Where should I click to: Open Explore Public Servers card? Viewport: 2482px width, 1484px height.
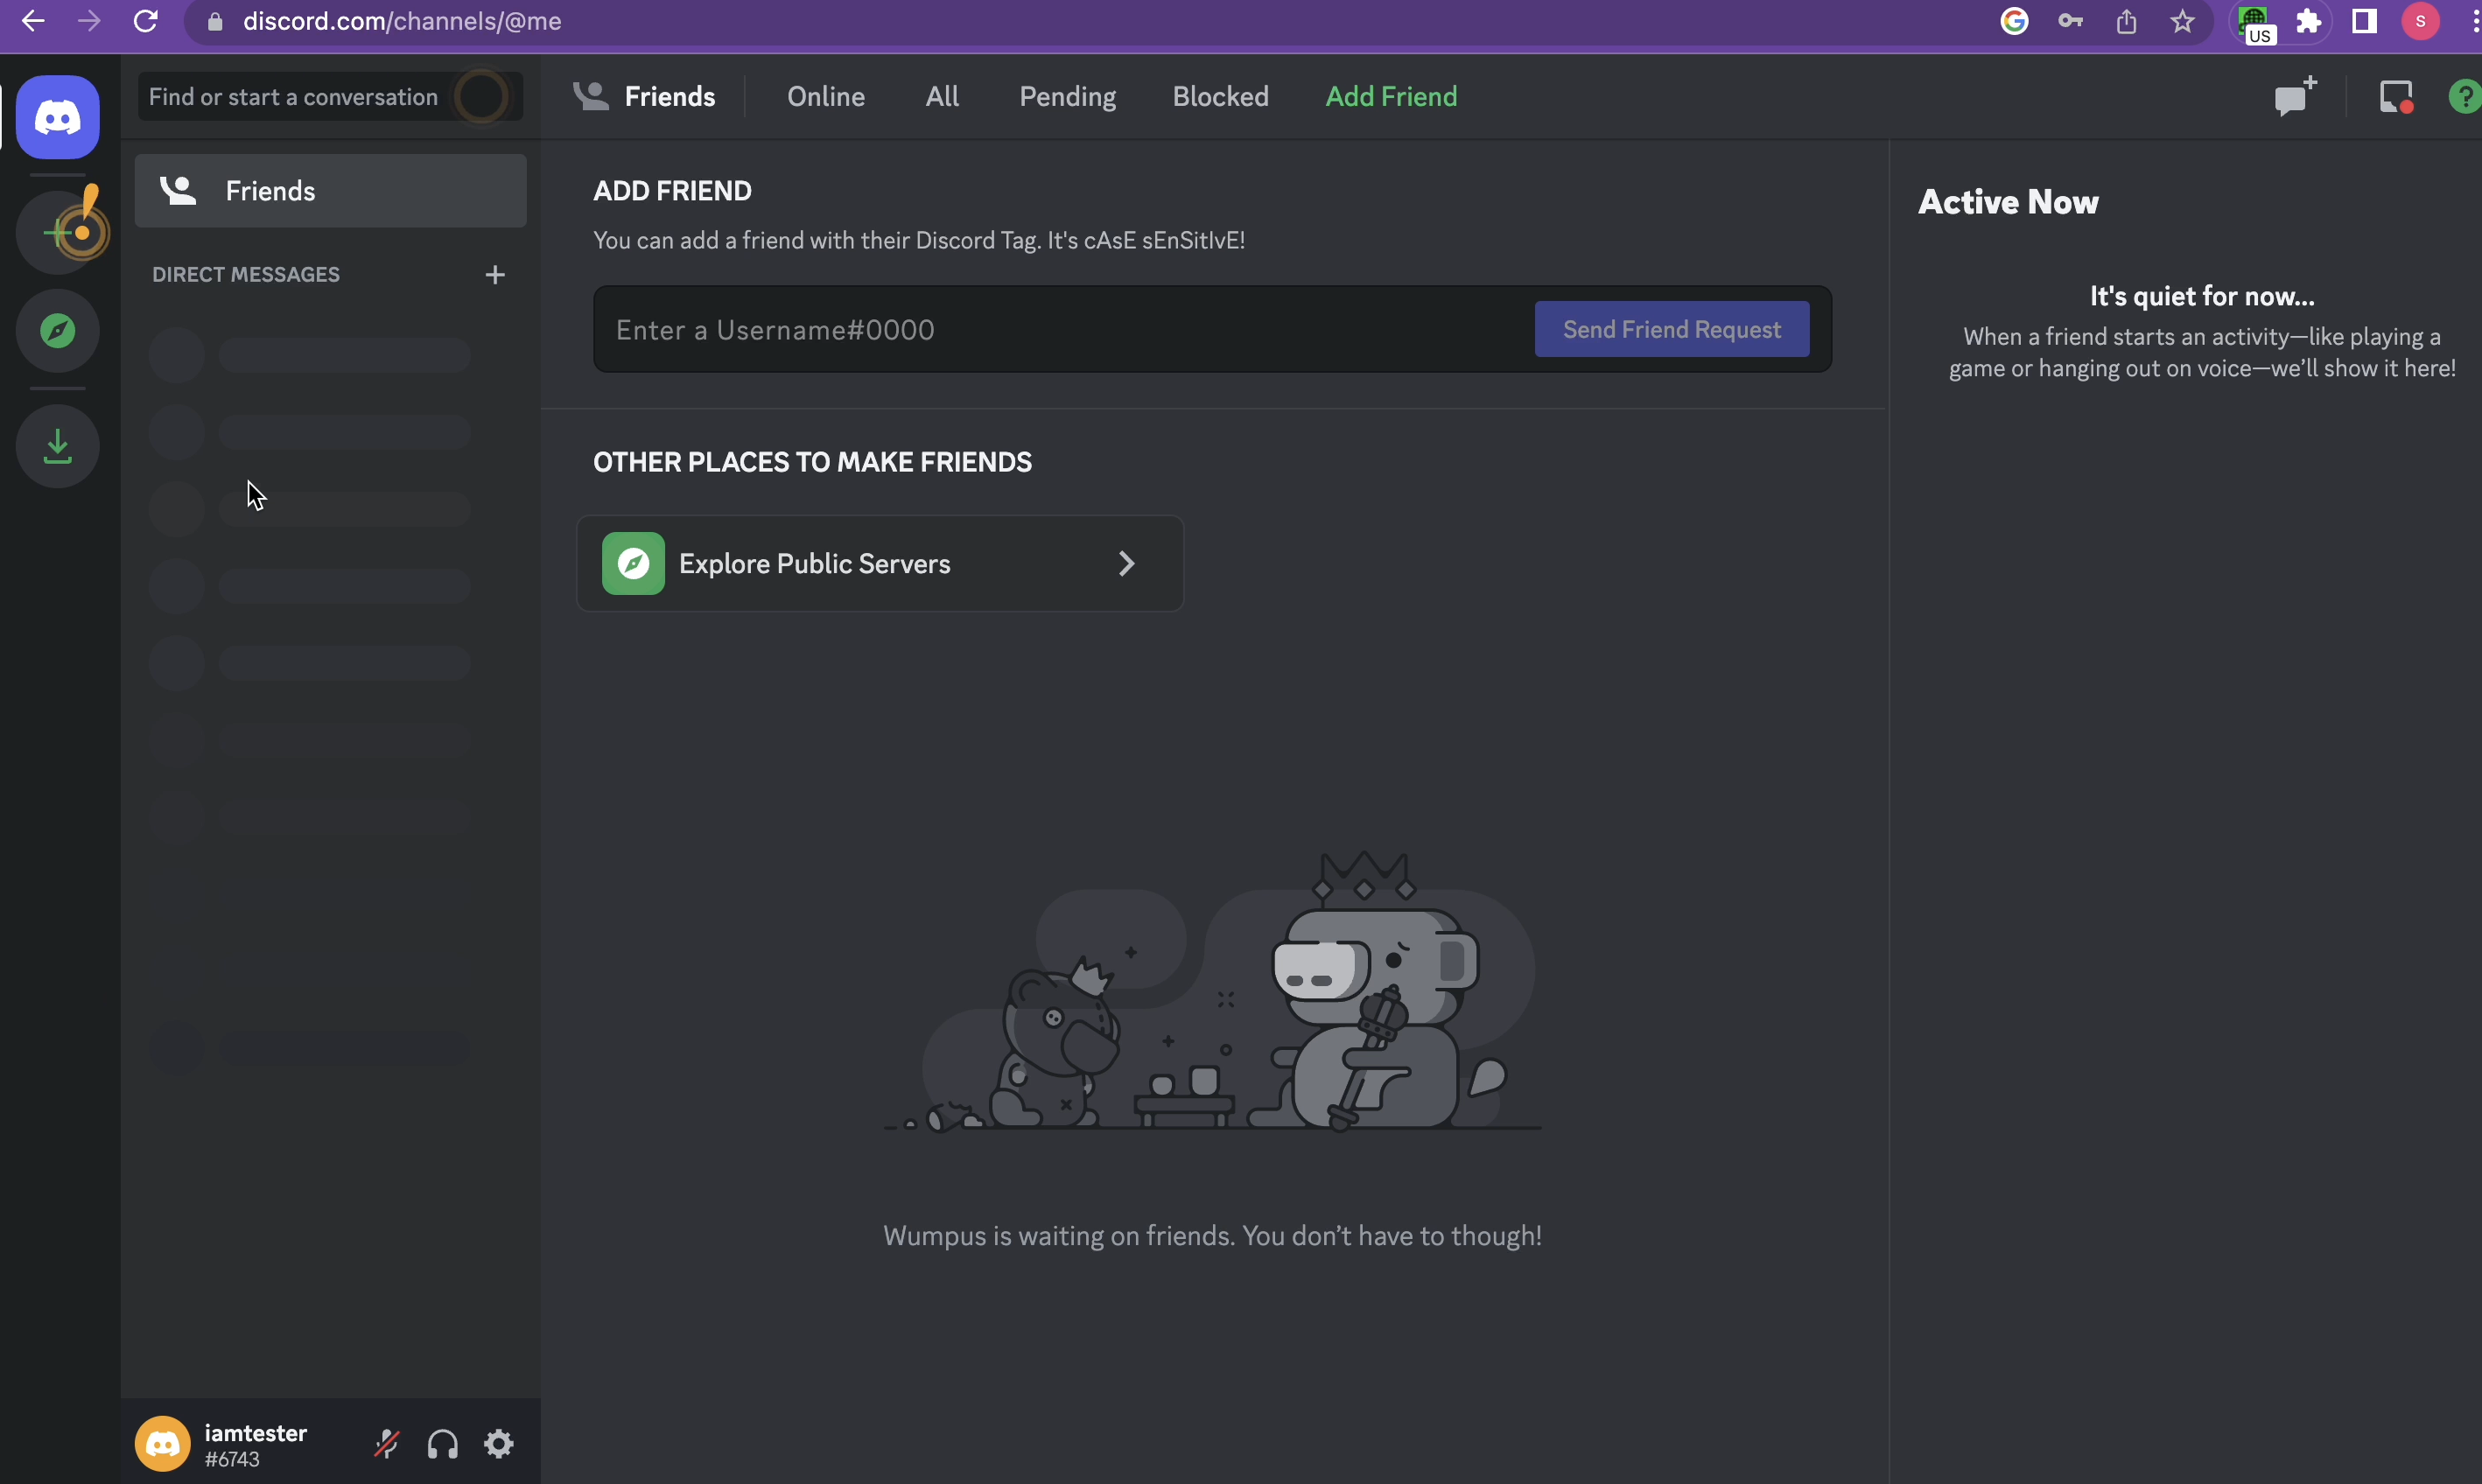(880, 564)
